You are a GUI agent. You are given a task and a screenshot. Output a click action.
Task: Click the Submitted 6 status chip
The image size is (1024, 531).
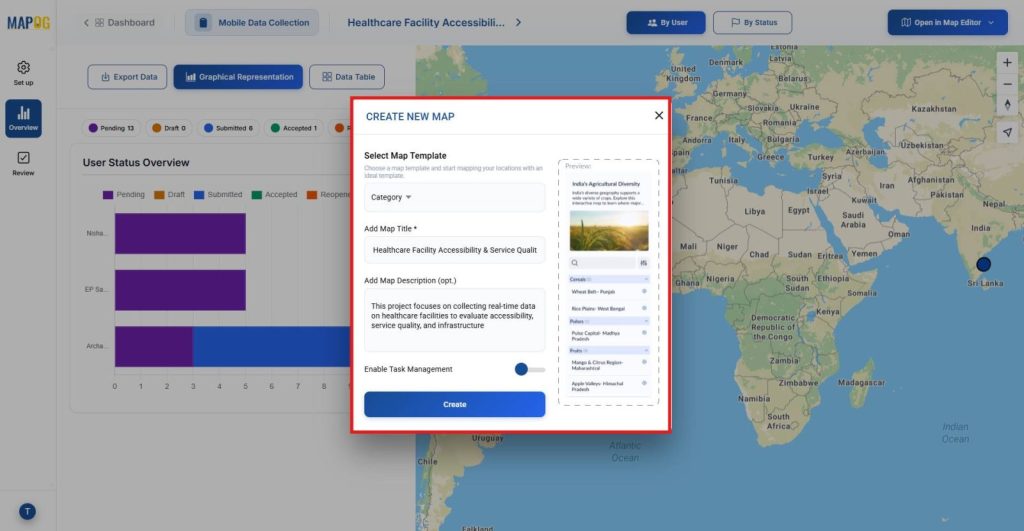228,128
